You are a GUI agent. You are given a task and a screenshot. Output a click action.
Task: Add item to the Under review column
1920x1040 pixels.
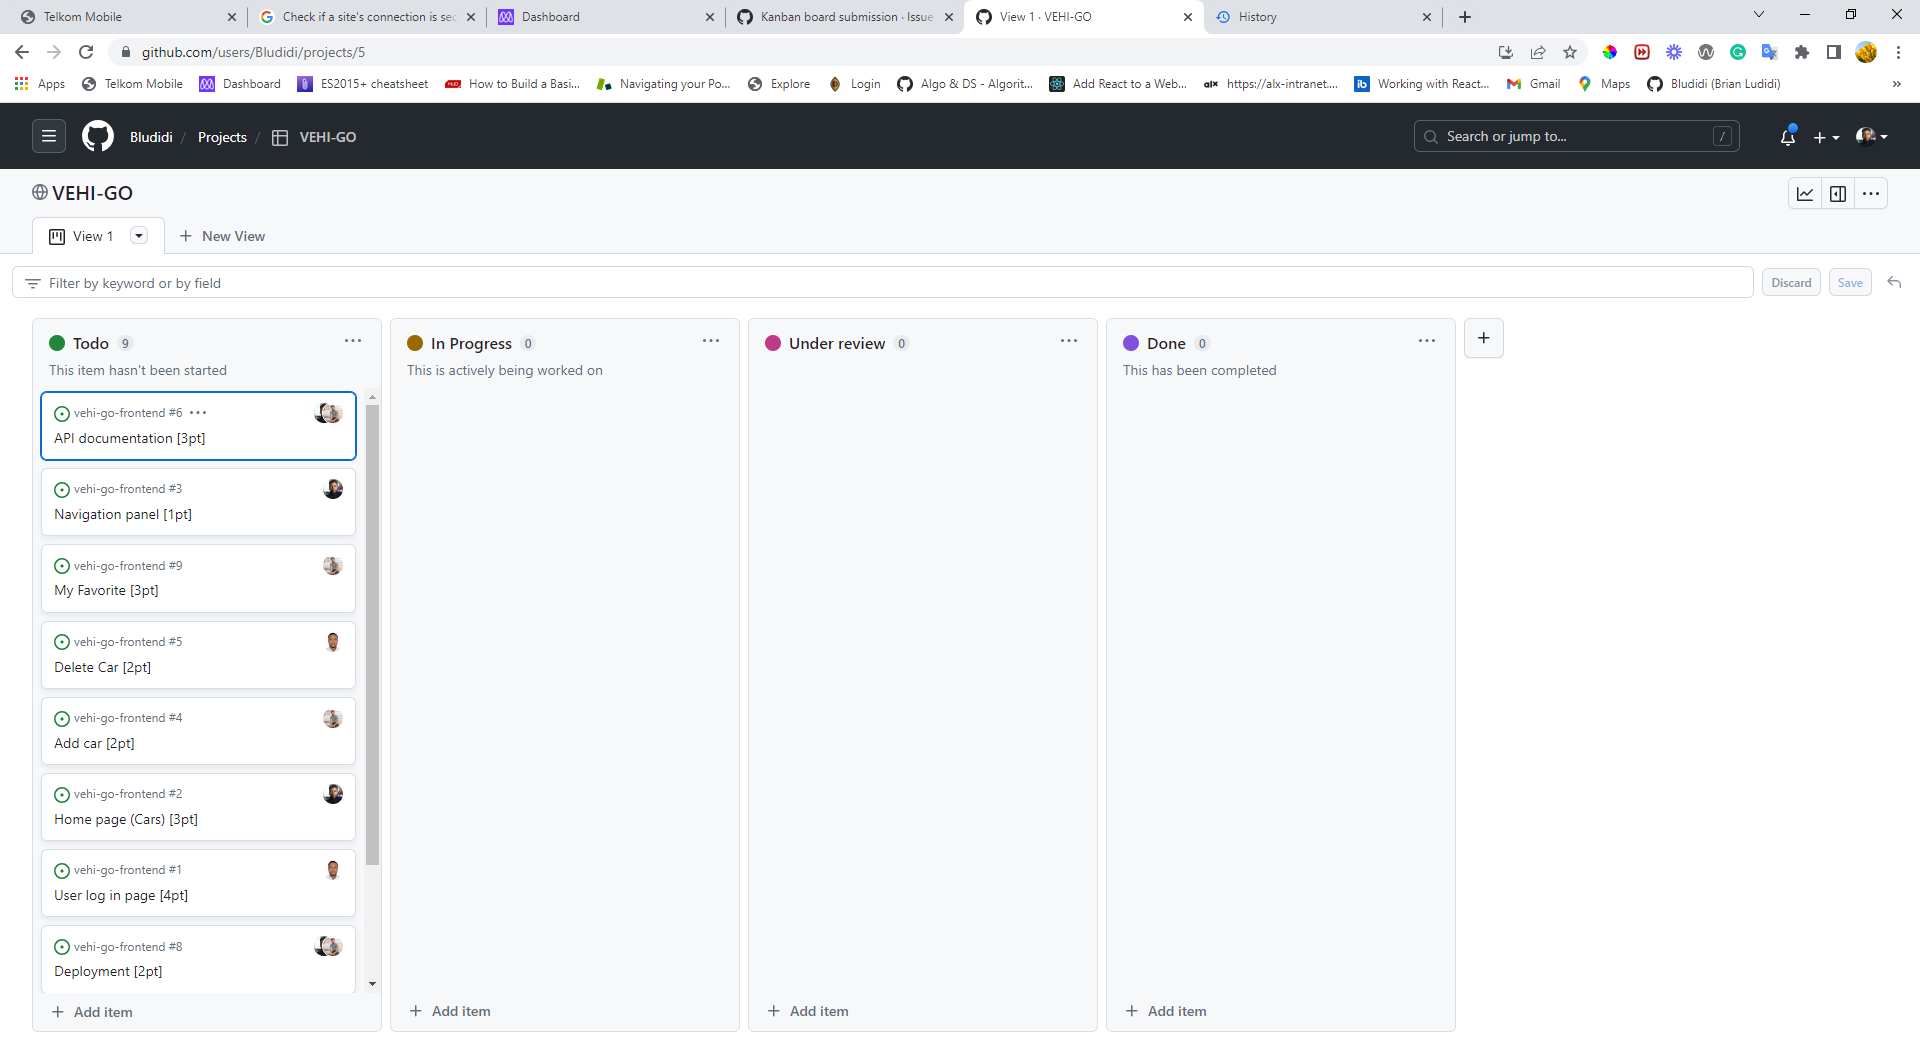(820, 1011)
